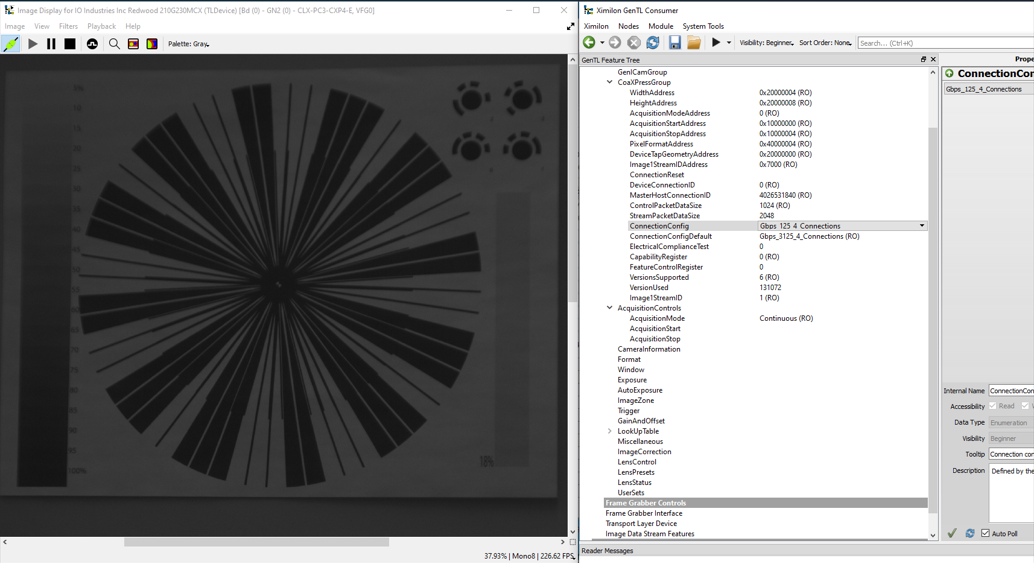Select the GenICamGroup tree item
The height and width of the screenshot is (563, 1034).
(x=642, y=72)
